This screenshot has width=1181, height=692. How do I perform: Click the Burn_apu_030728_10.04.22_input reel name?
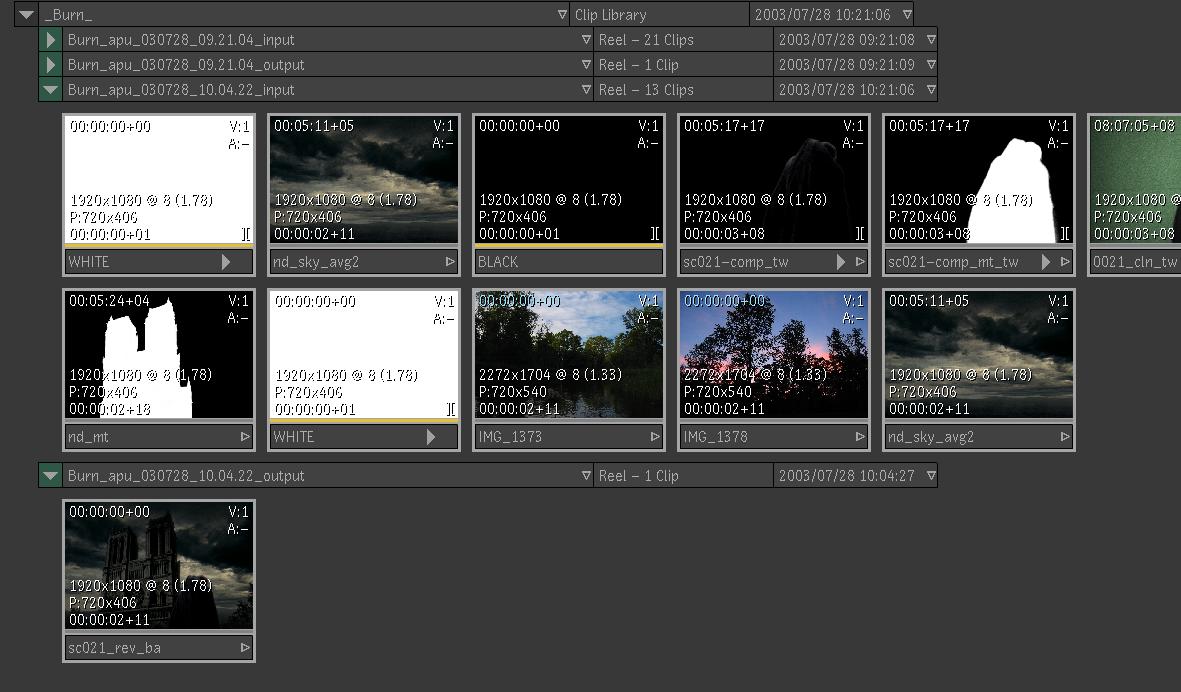click(181, 90)
